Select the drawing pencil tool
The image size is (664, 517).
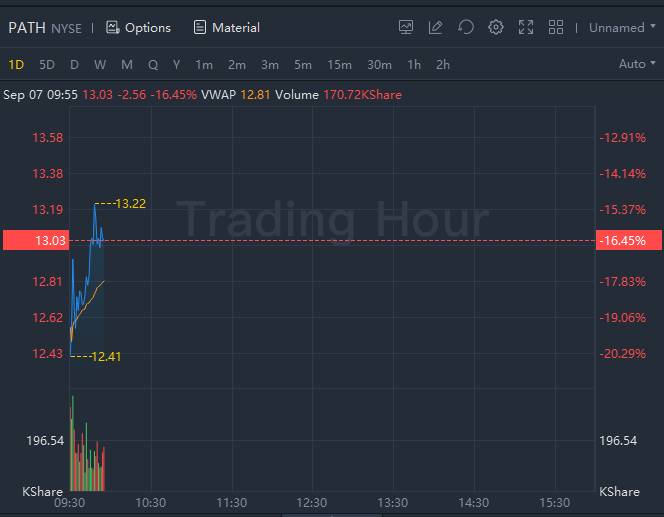[x=436, y=27]
